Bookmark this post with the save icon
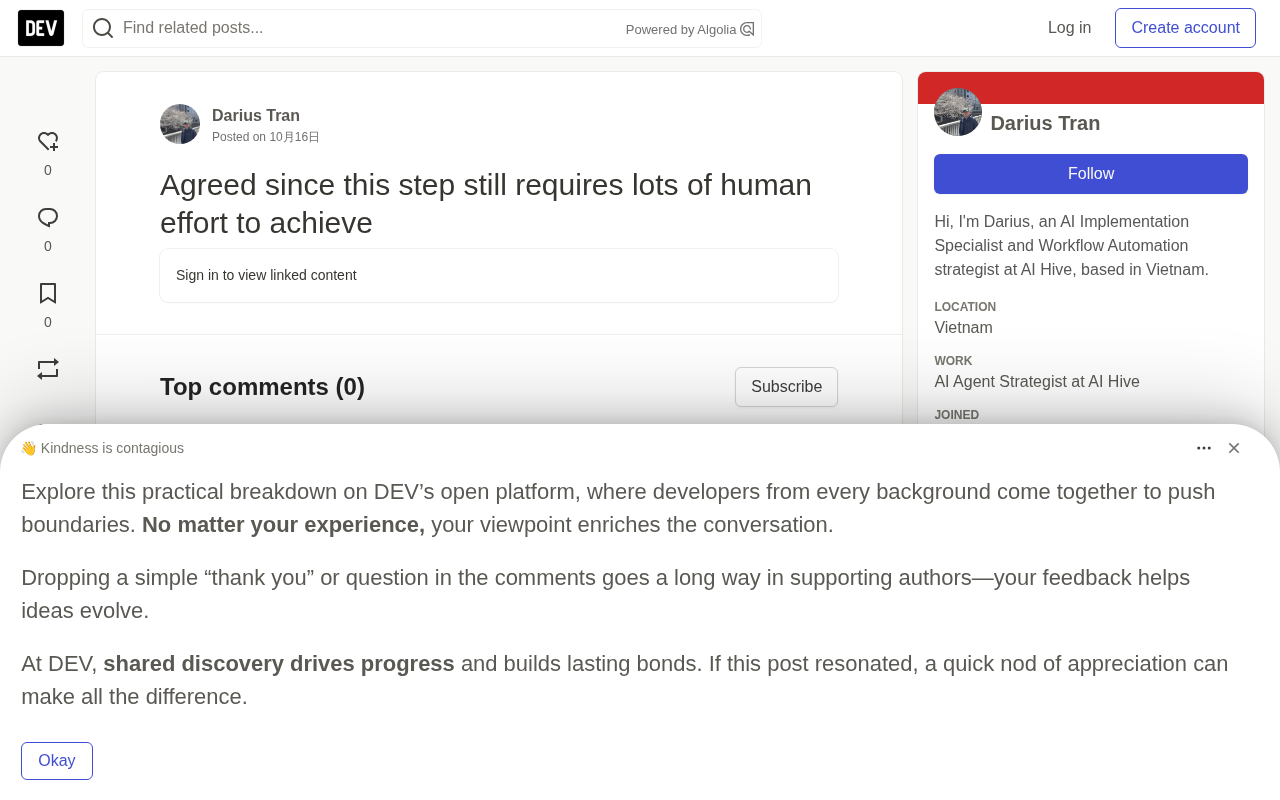This screenshot has height=800, width=1280. (x=48, y=294)
